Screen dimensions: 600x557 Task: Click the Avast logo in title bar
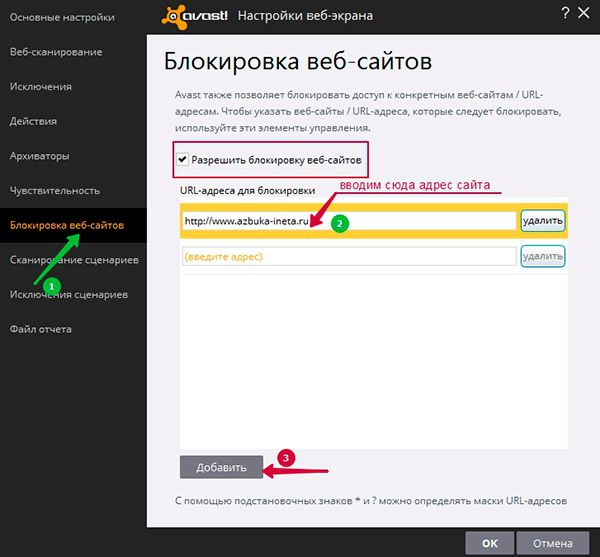tap(194, 16)
